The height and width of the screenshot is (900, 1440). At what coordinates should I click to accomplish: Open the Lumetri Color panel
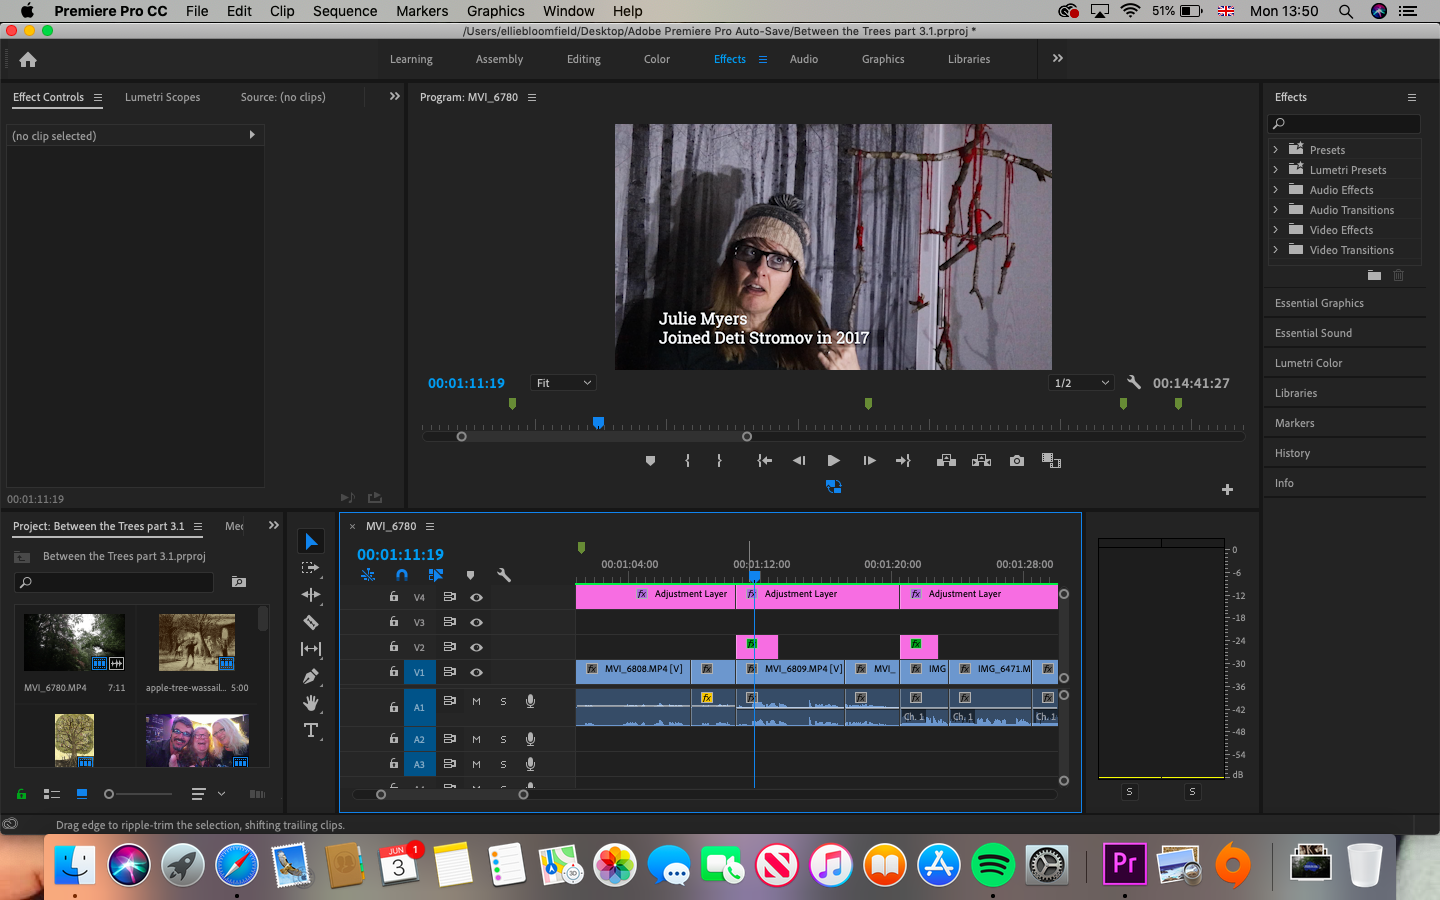(x=1308, y=363)
